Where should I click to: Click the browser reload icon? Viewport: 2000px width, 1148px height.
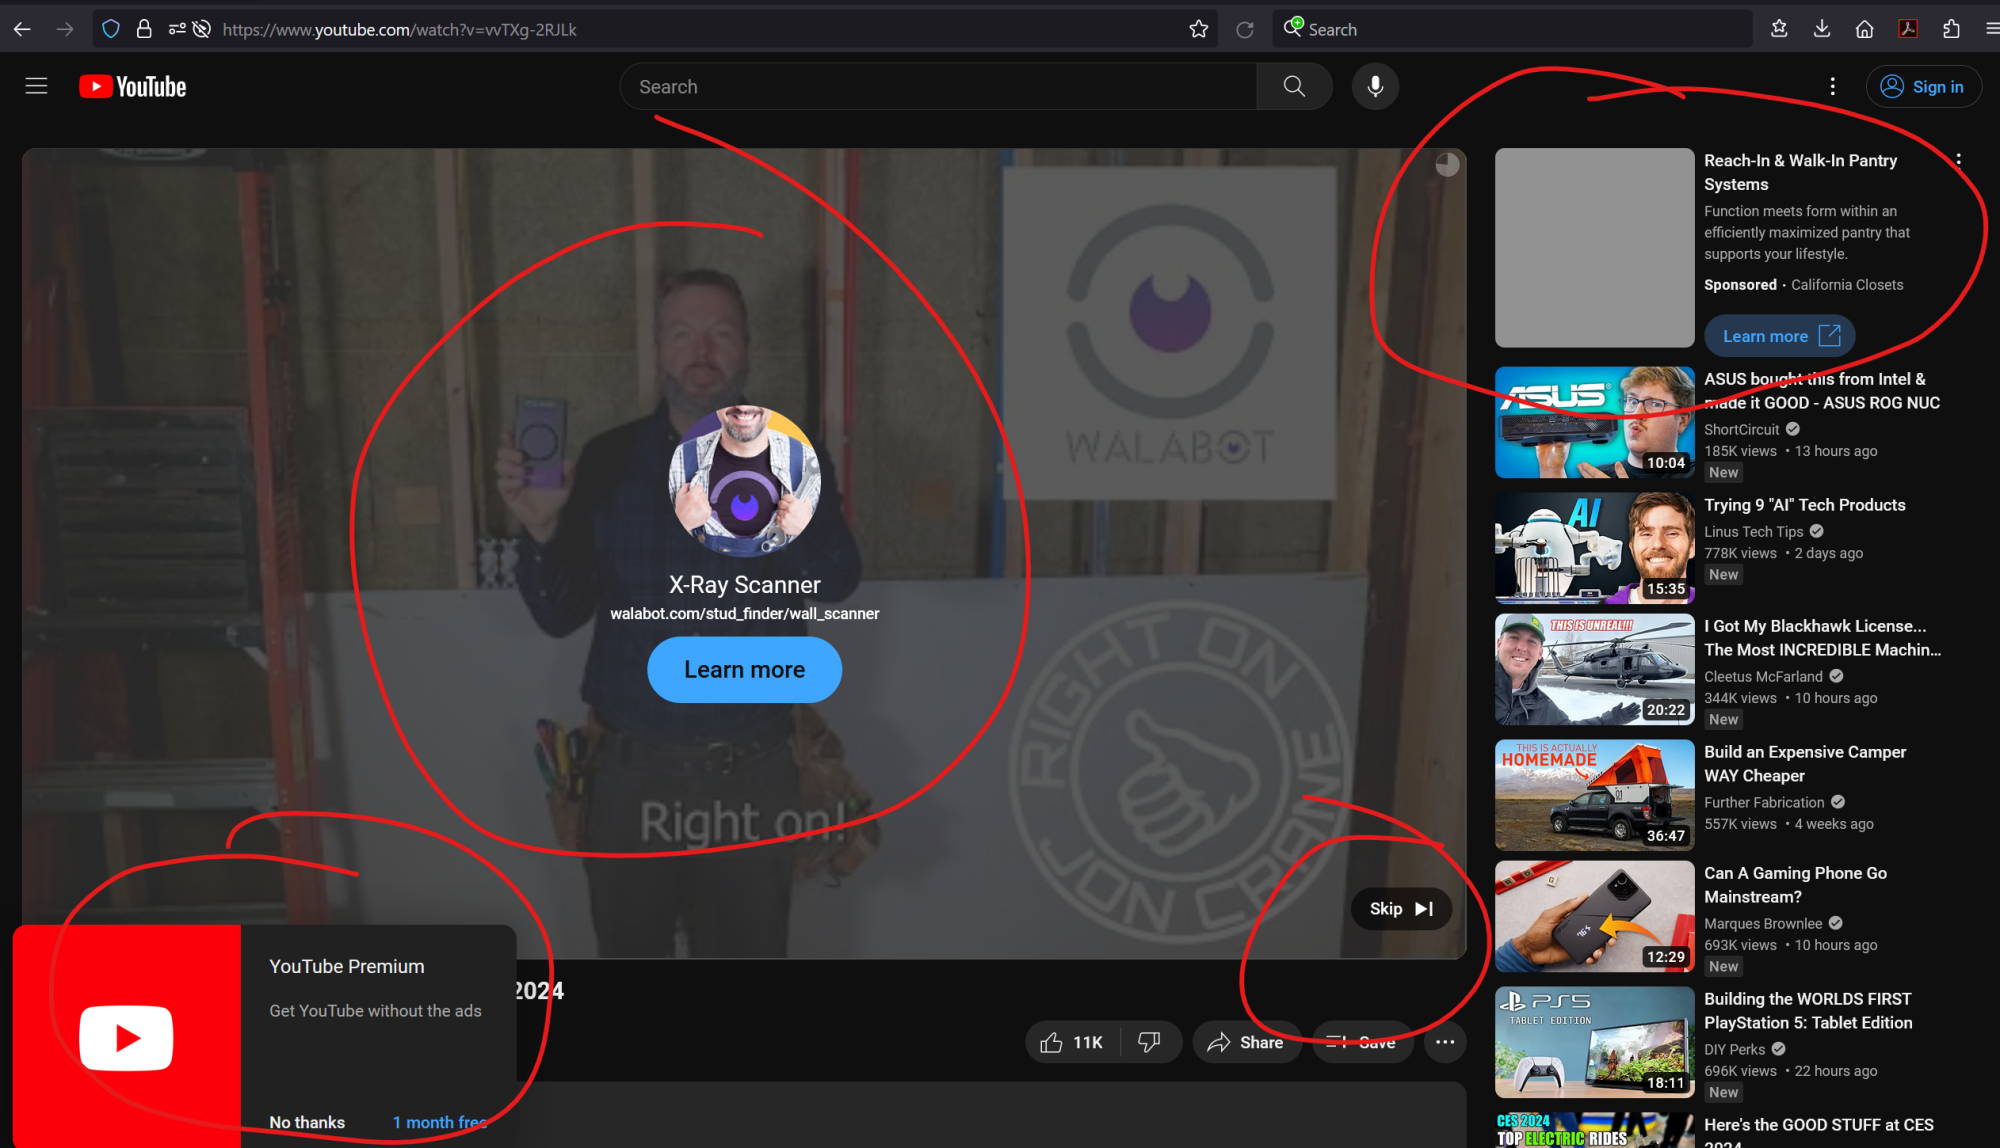tap(1245, 29)
